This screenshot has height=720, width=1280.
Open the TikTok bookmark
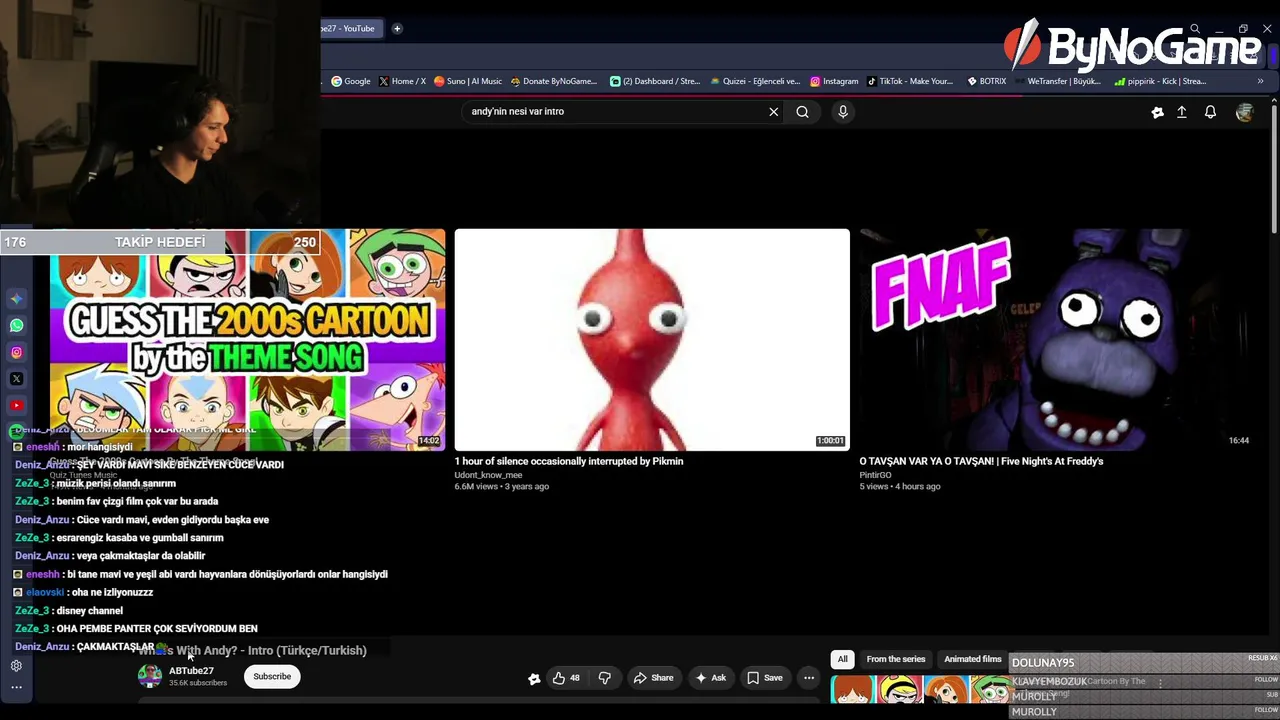(910, 81)
